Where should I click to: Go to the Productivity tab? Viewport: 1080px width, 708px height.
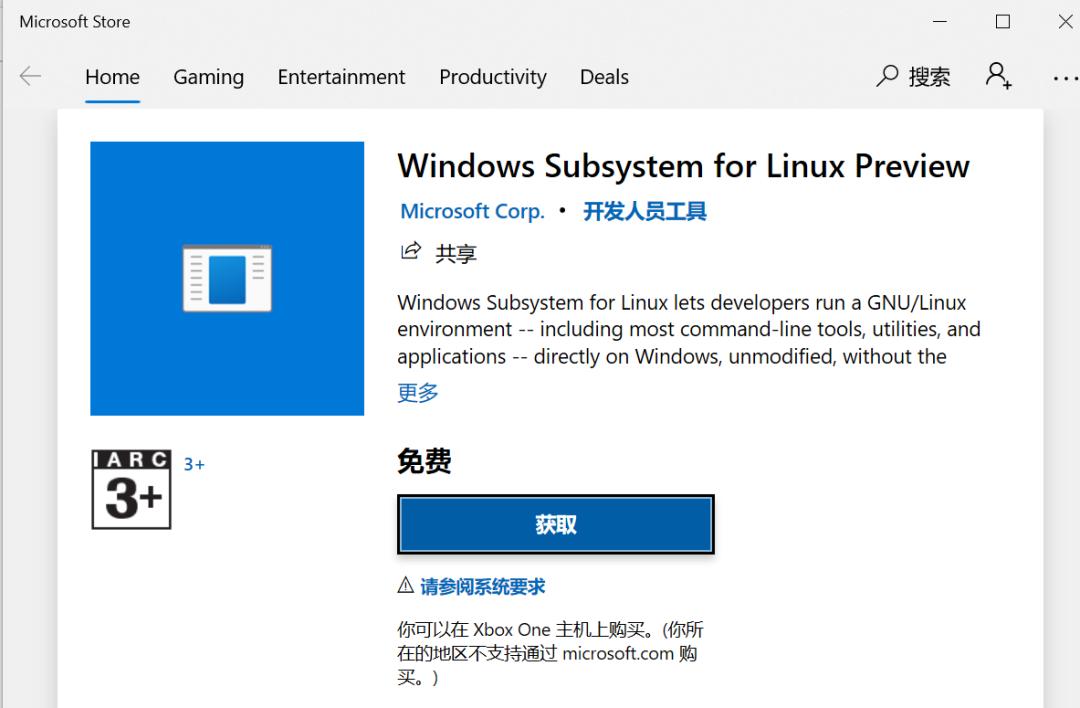[x=492, y=76]
